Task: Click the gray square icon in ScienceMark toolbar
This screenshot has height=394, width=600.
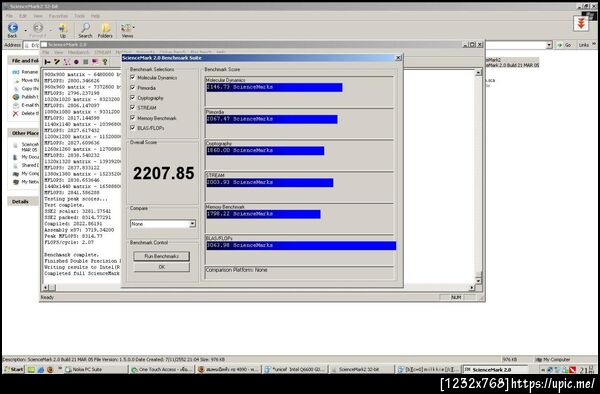Action: click(86, 62)
